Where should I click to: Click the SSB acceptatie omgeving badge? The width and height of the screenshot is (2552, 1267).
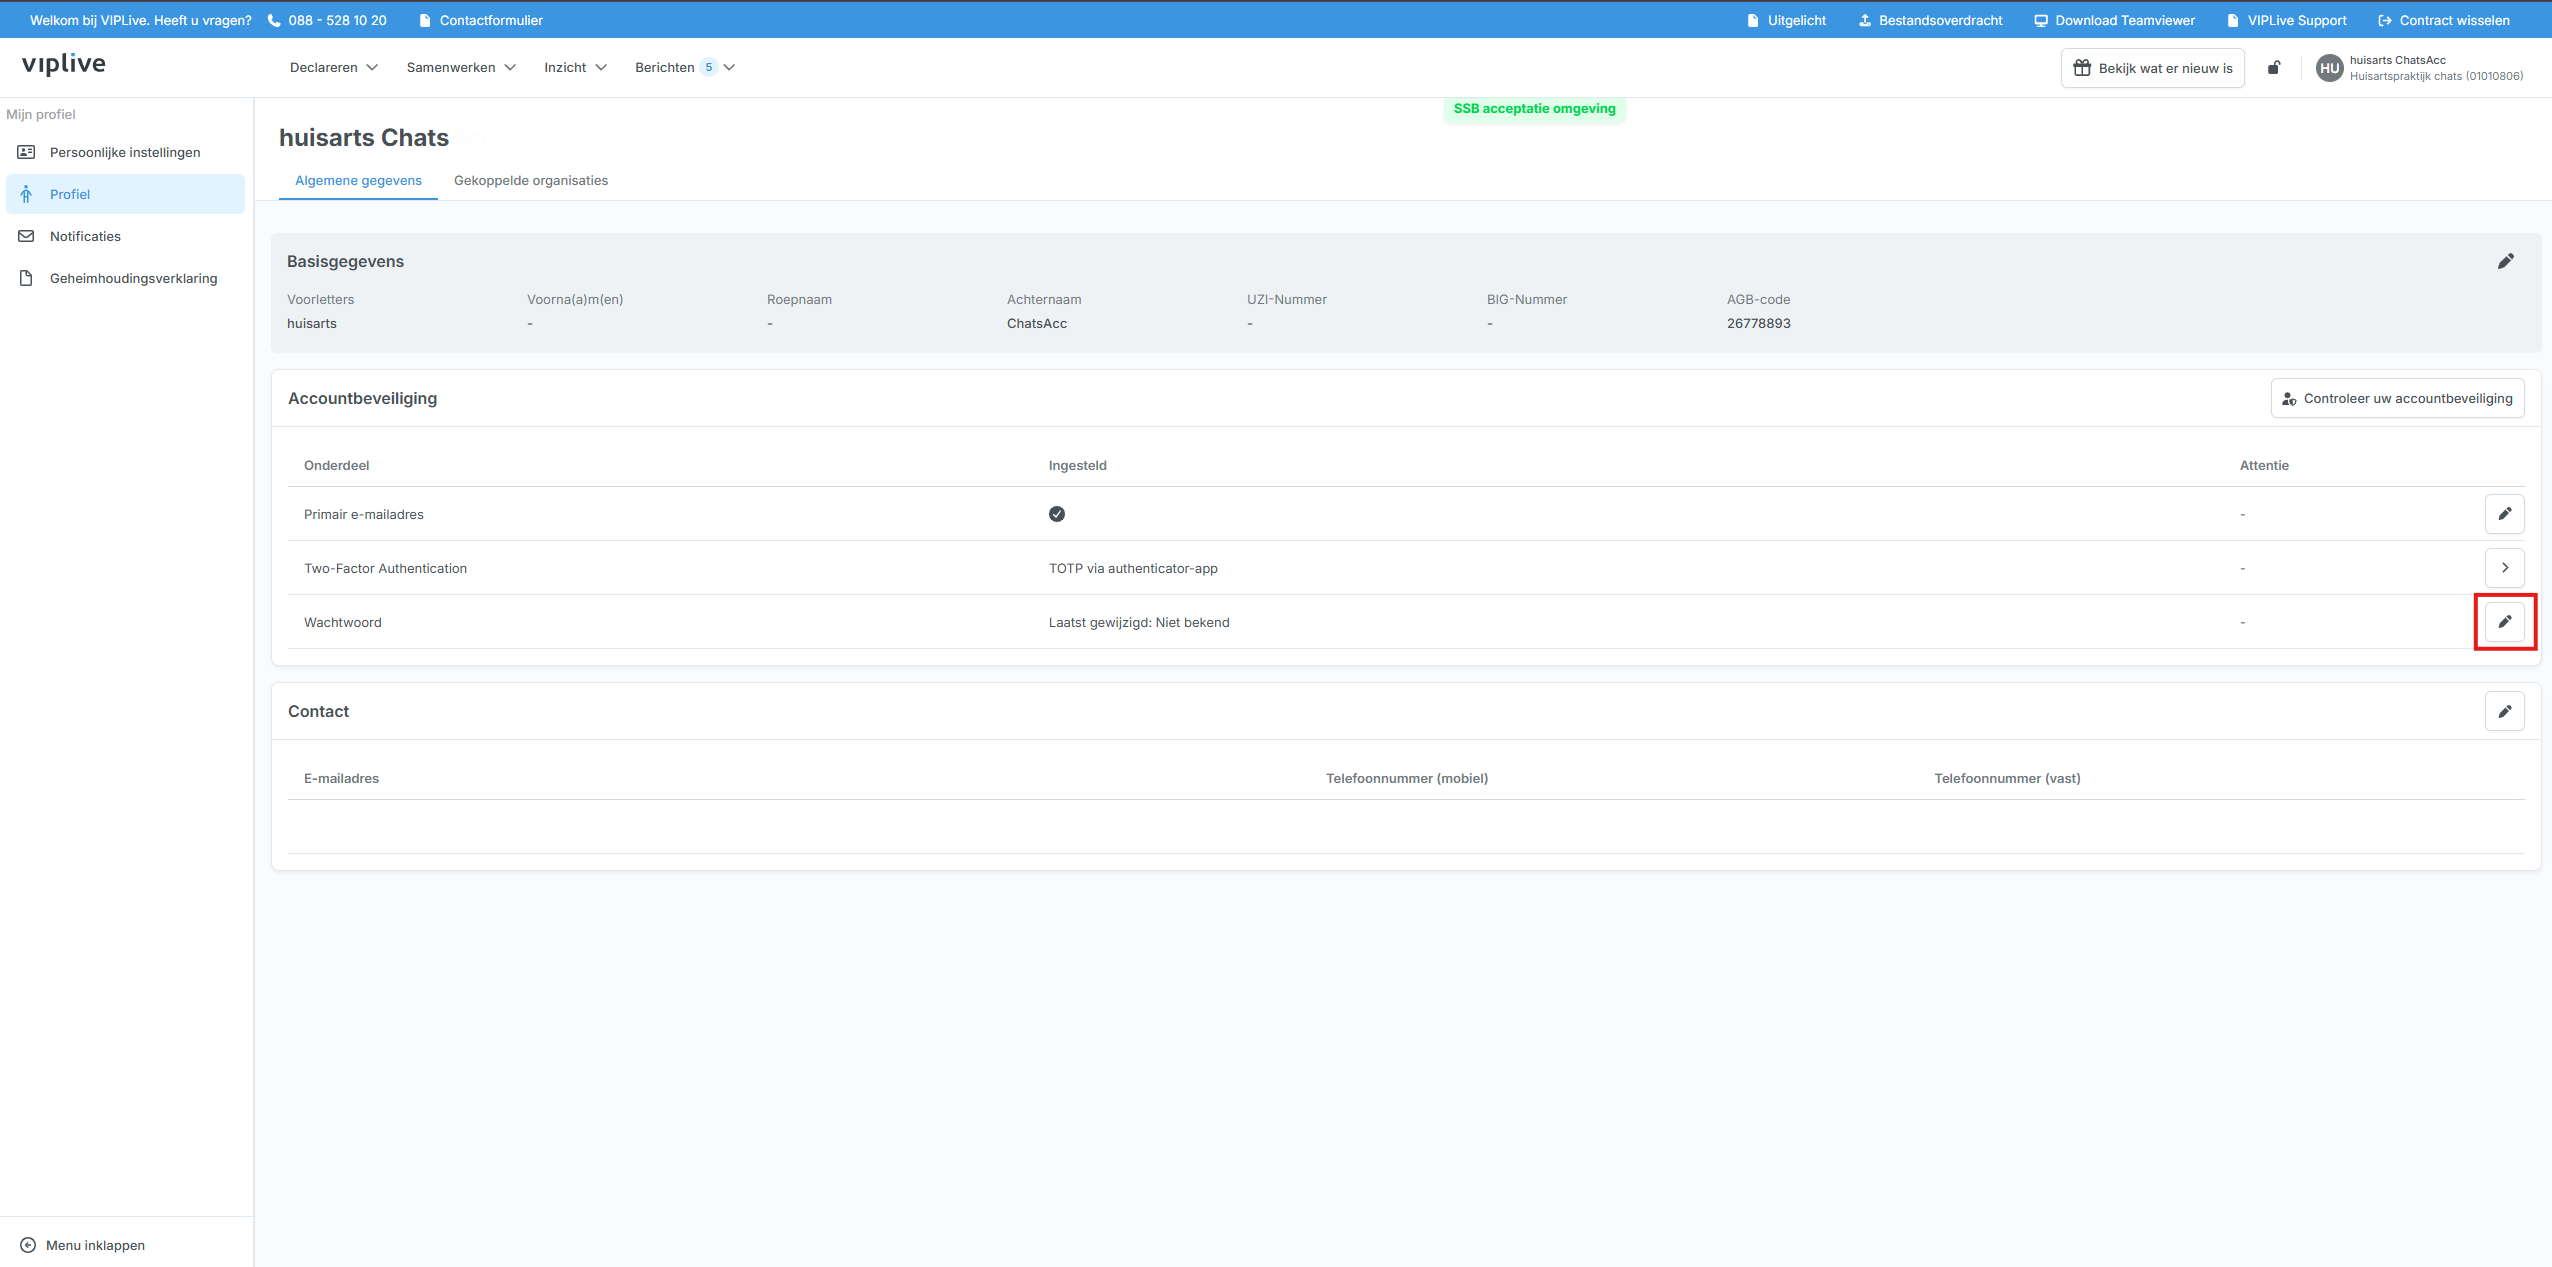click(x=1534, y=109)
